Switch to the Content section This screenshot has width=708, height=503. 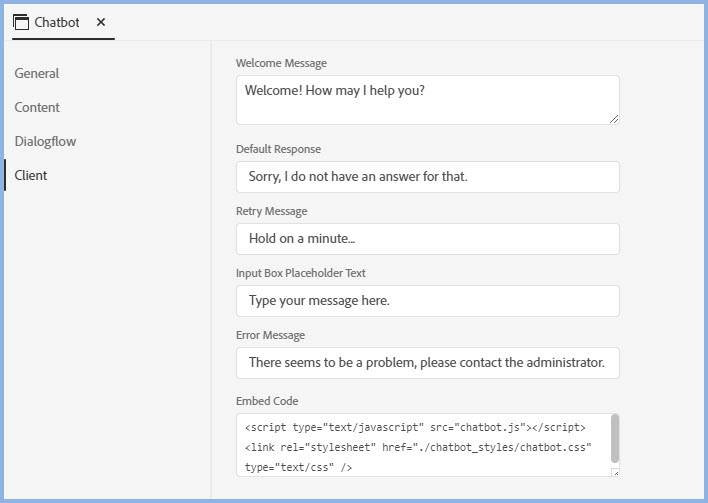(37, 107)
